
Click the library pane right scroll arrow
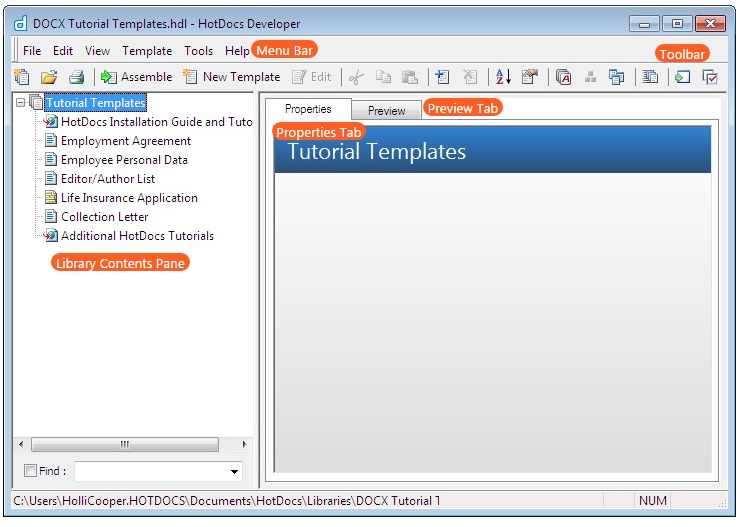(x=244, y=444)
